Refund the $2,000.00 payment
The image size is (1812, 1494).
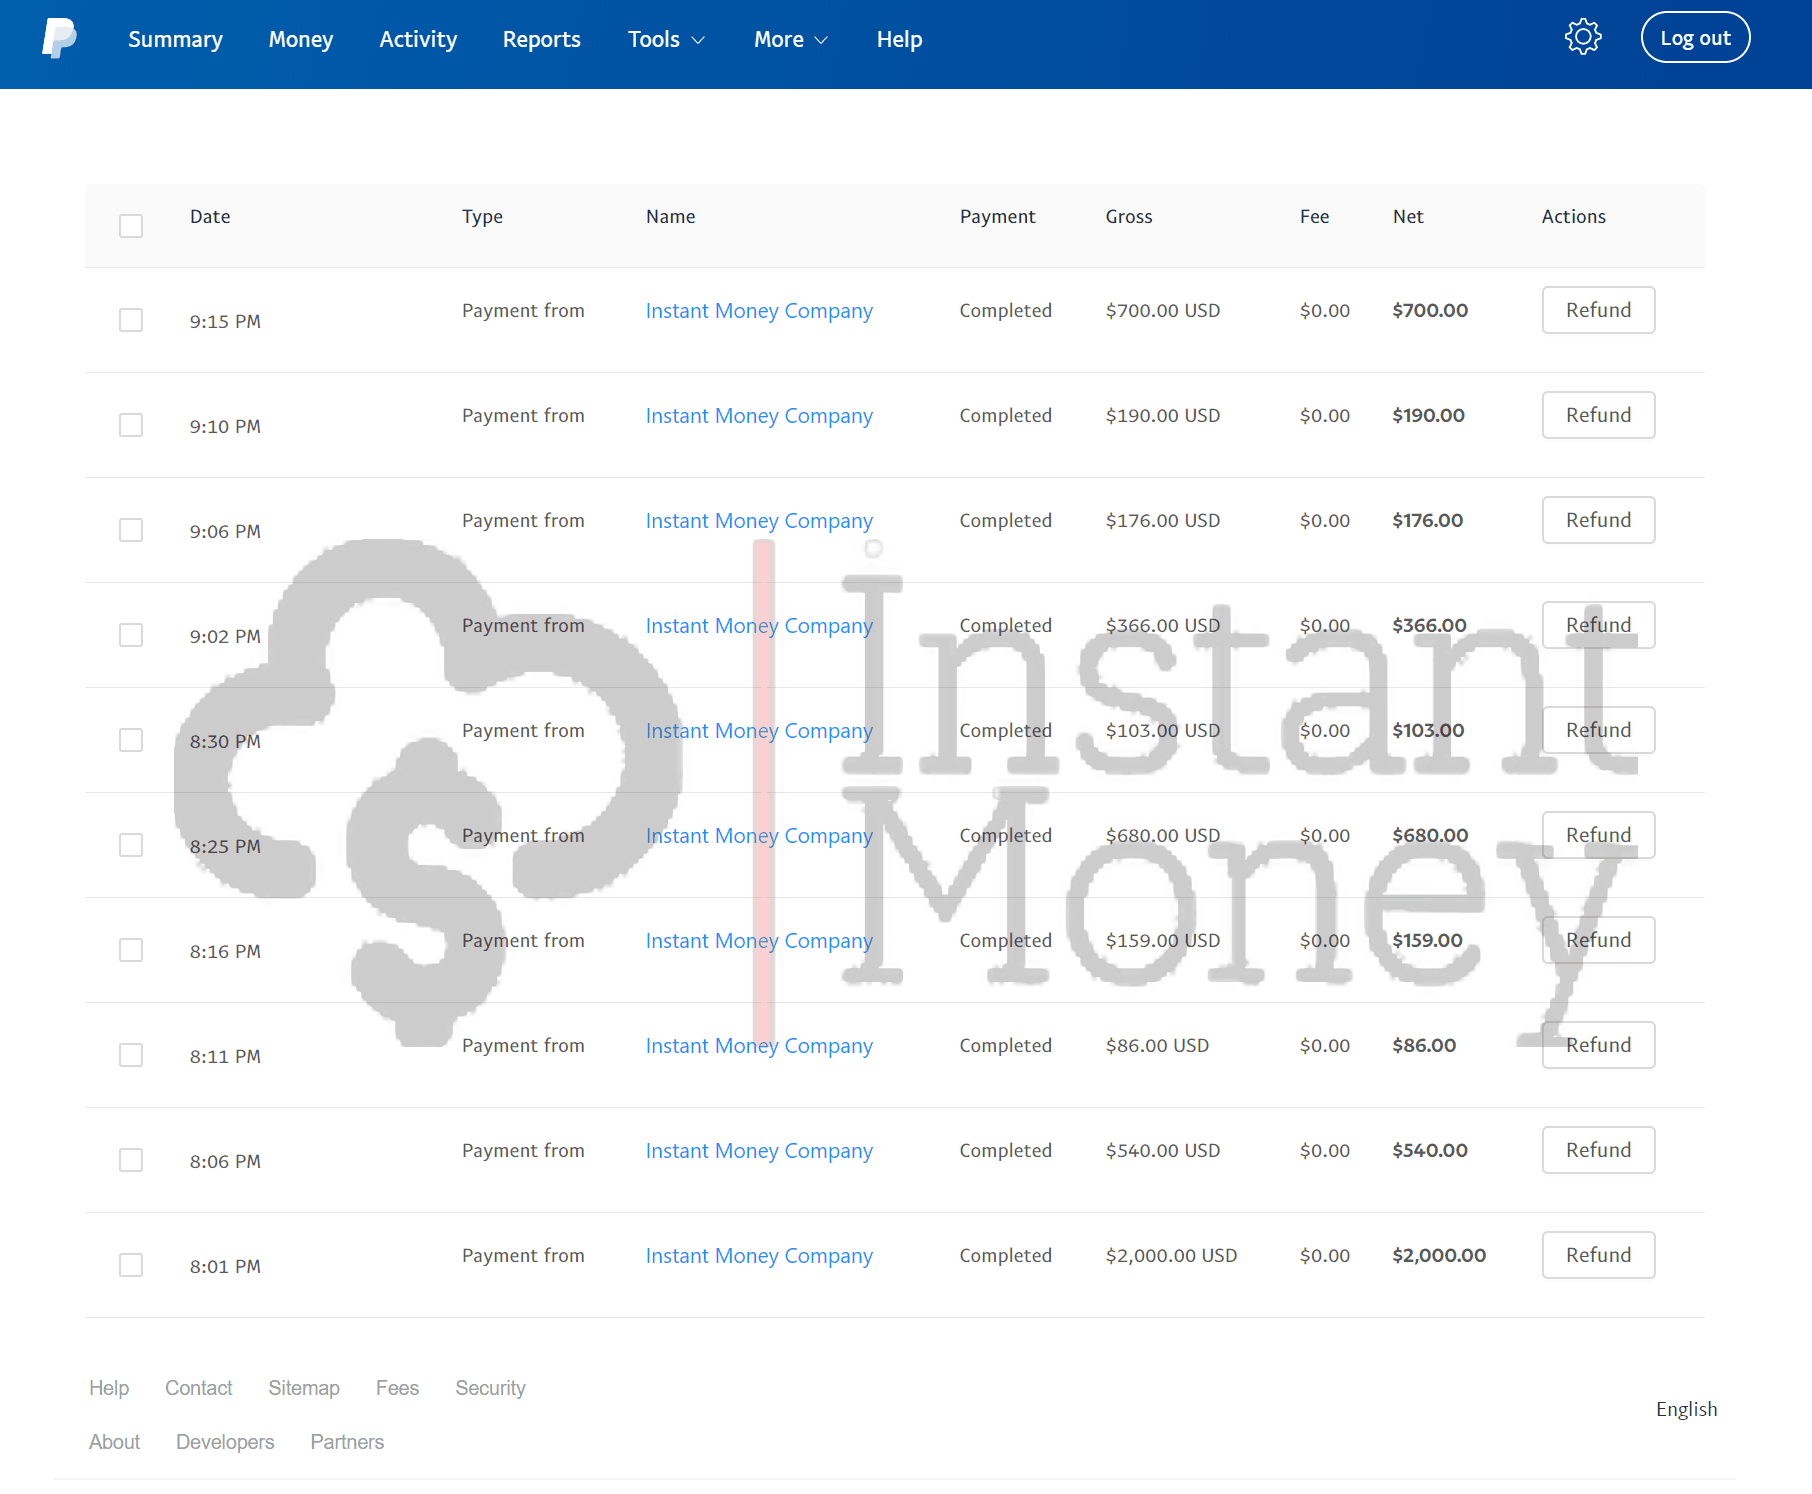1598,1255
